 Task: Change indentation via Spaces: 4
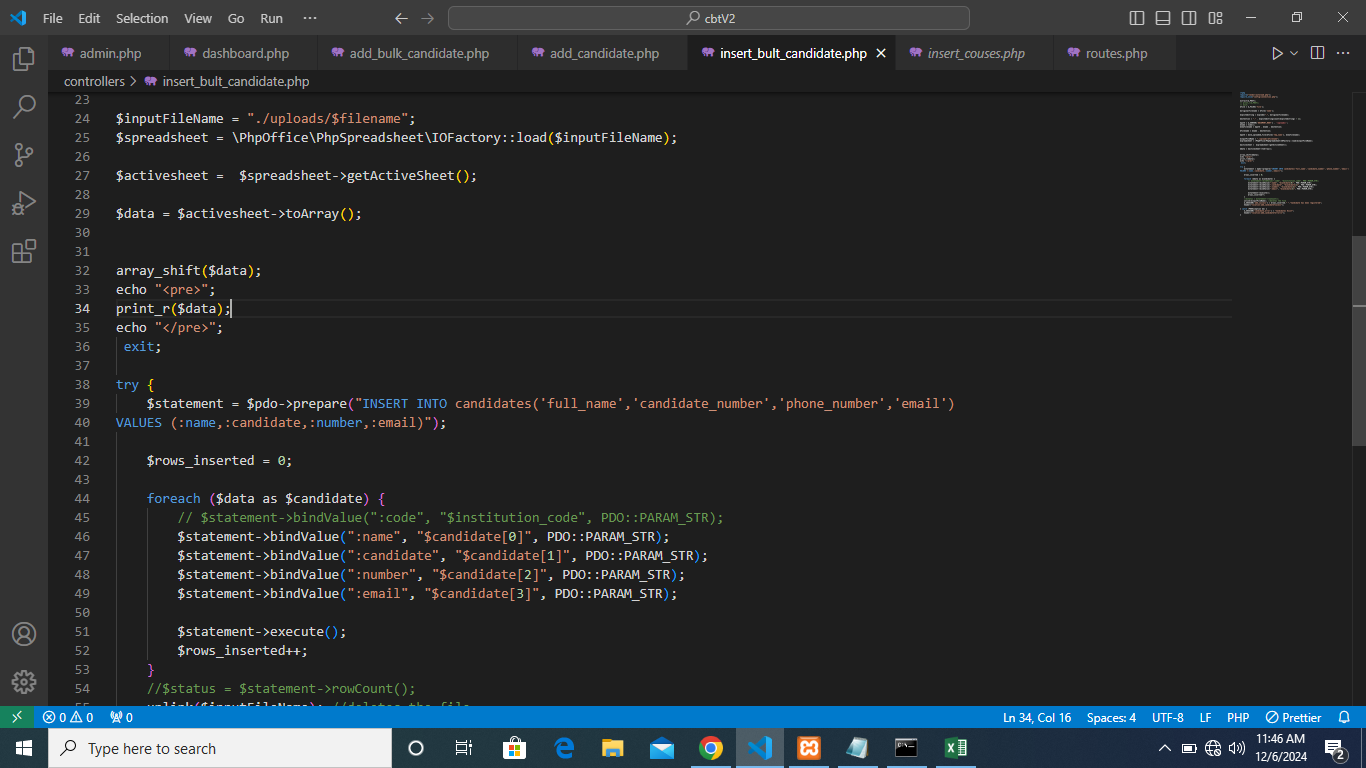coord(1111,717)
